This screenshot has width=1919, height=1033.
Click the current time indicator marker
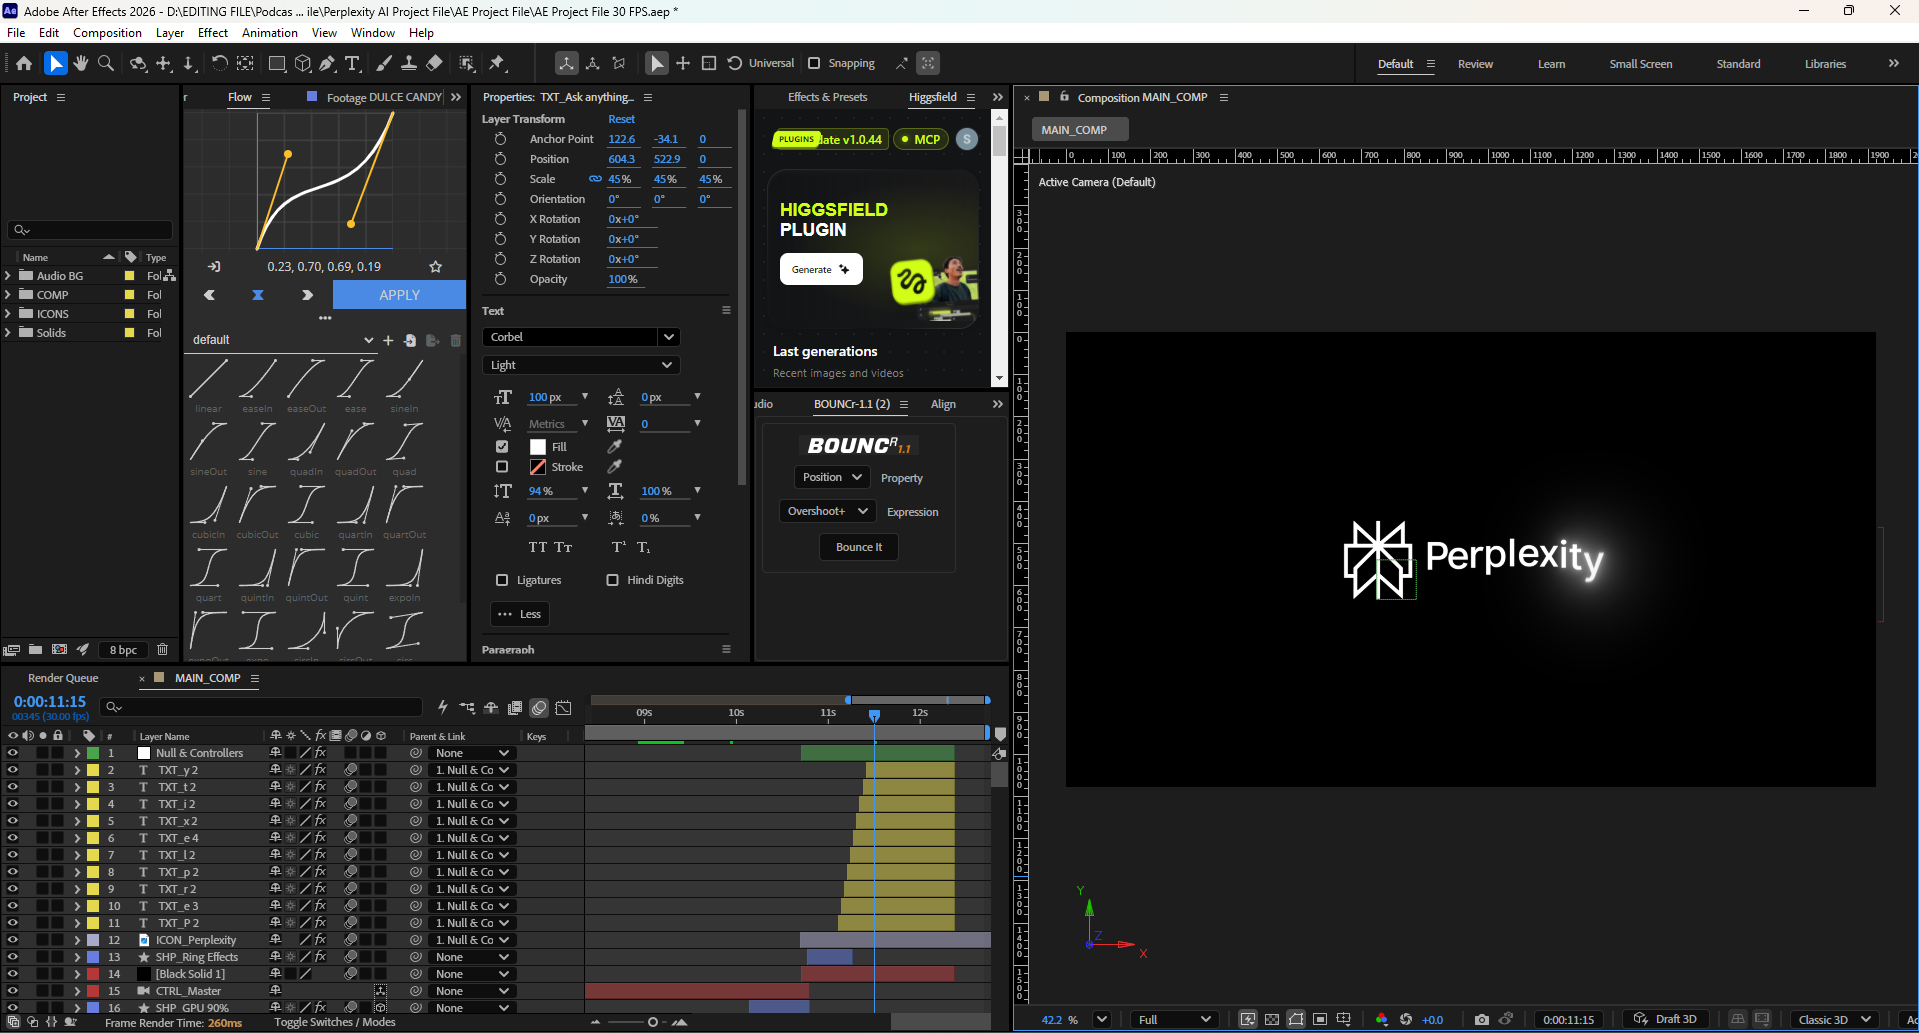[x=874, y=715]
